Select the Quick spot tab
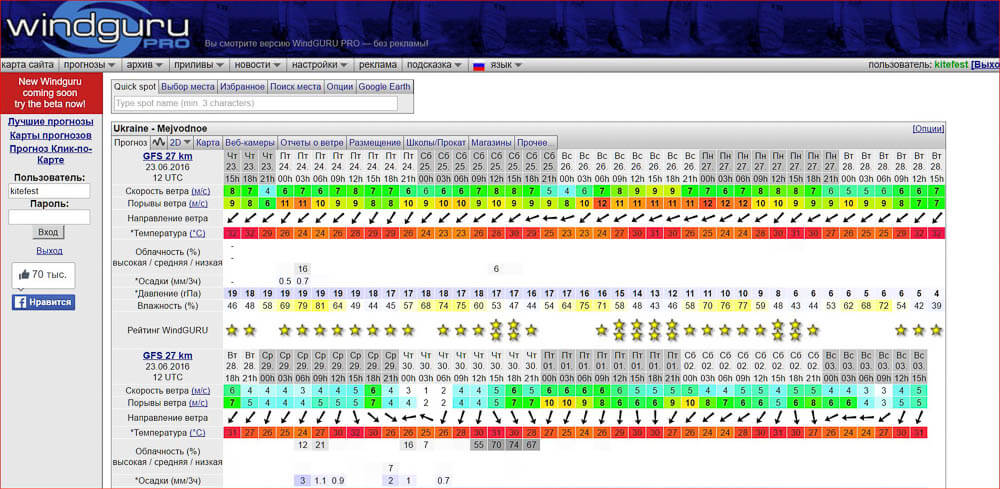Screen dimensions: 1000x489 tap(135, 87)
